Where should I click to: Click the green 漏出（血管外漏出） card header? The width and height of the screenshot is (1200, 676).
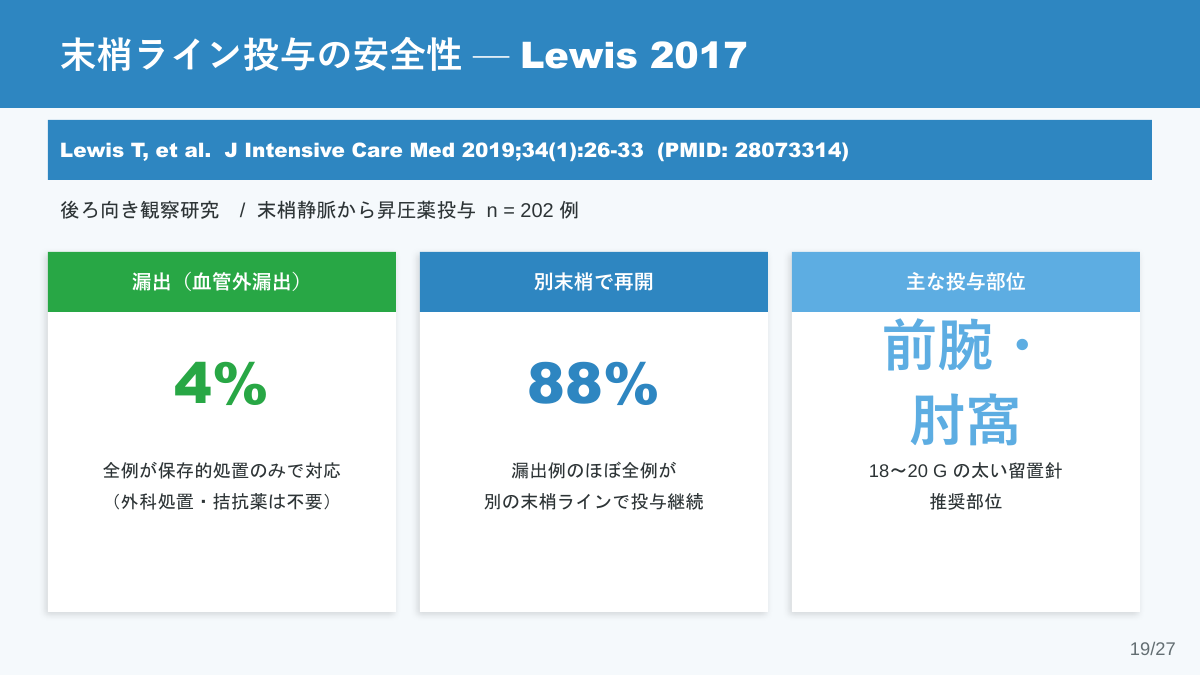[222, 282]
